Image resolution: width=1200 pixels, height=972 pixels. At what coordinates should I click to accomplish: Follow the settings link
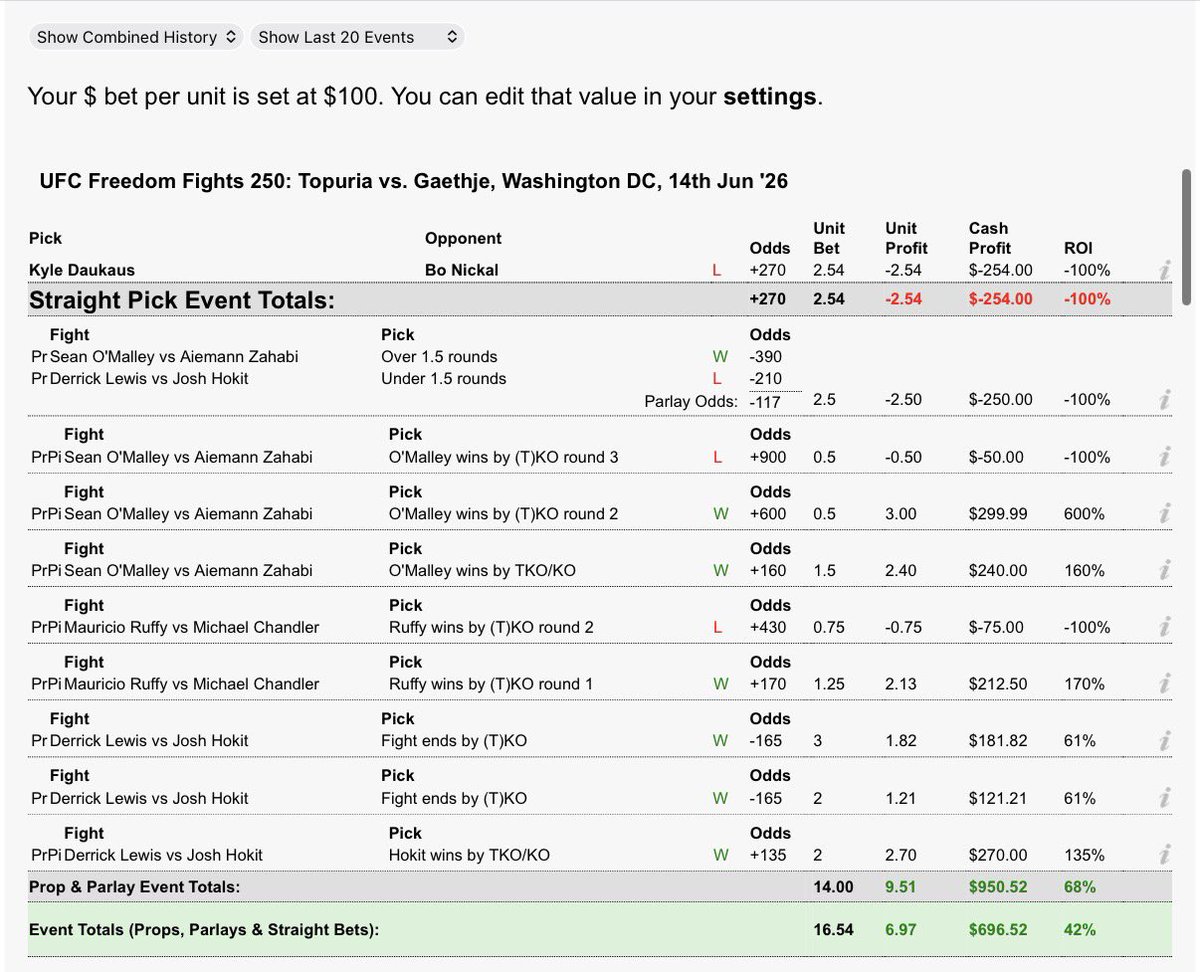(770, 98)
